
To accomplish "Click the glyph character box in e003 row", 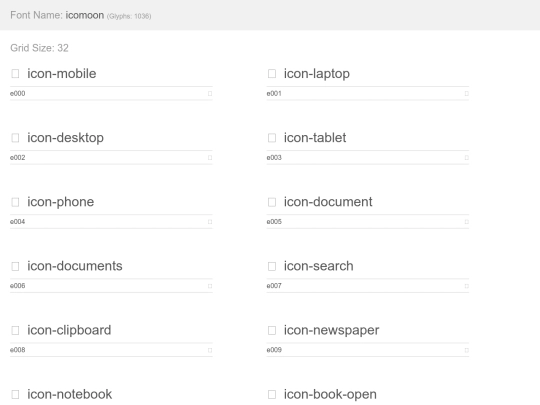I will [x=466, y=158].
